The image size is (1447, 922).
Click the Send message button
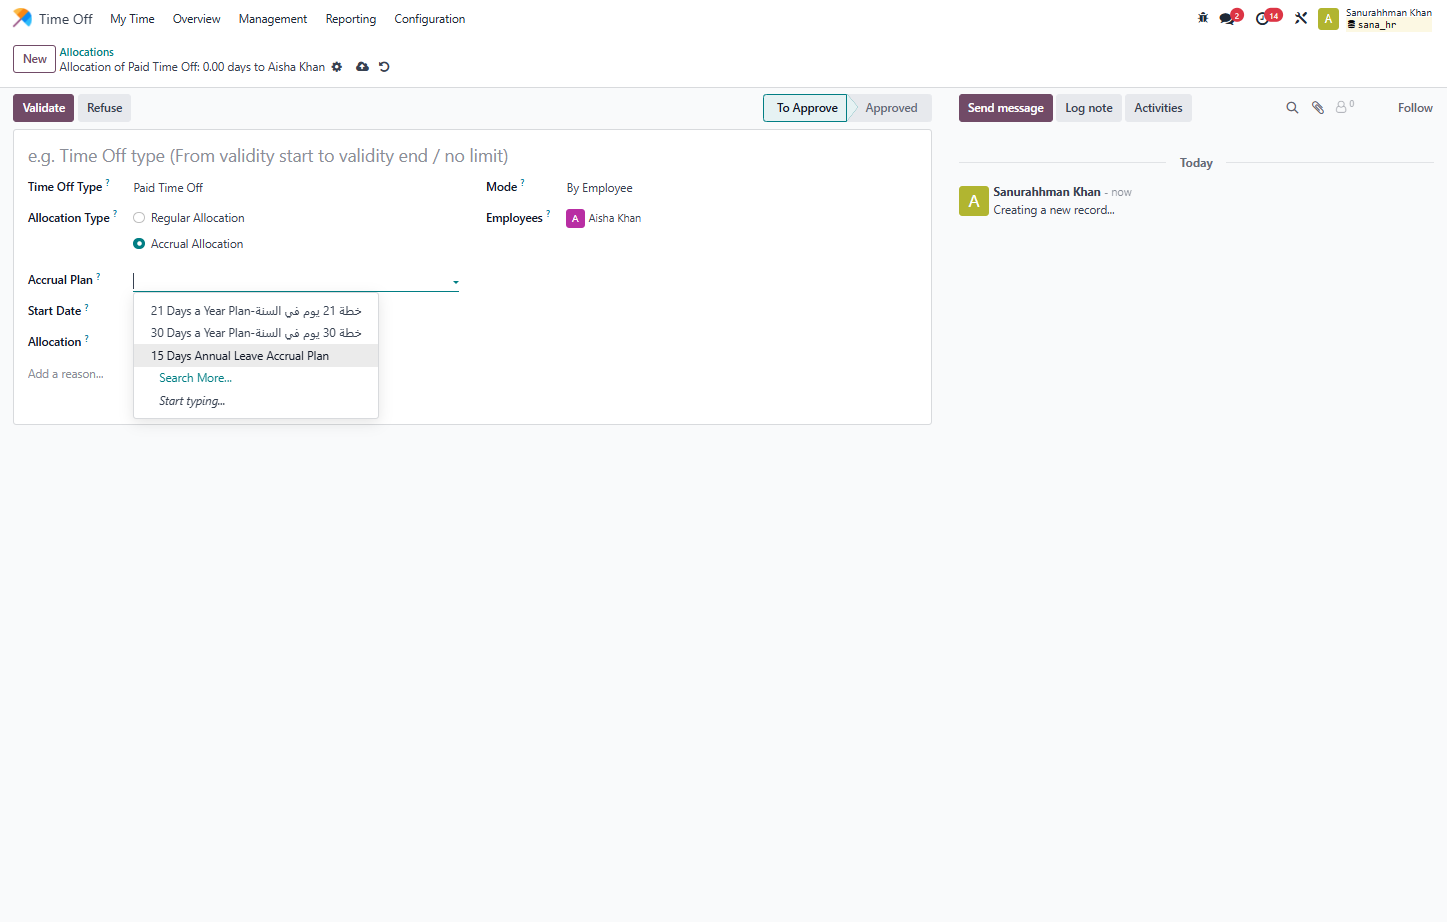[x=1006, y=108]
